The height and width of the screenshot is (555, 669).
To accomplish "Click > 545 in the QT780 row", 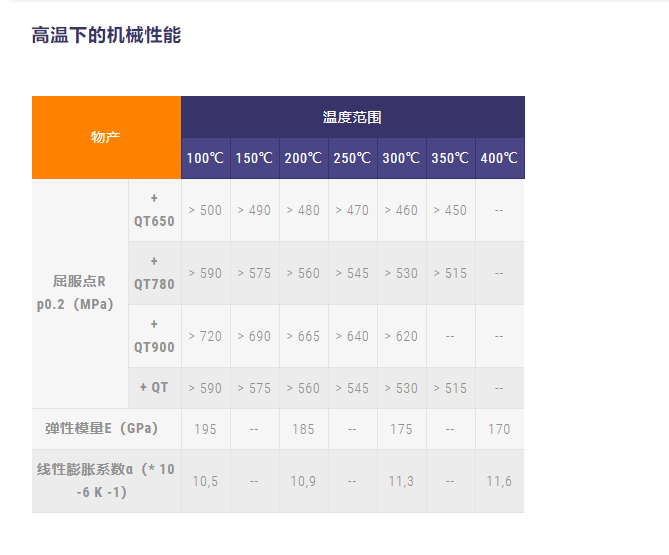I will (353, 273).
